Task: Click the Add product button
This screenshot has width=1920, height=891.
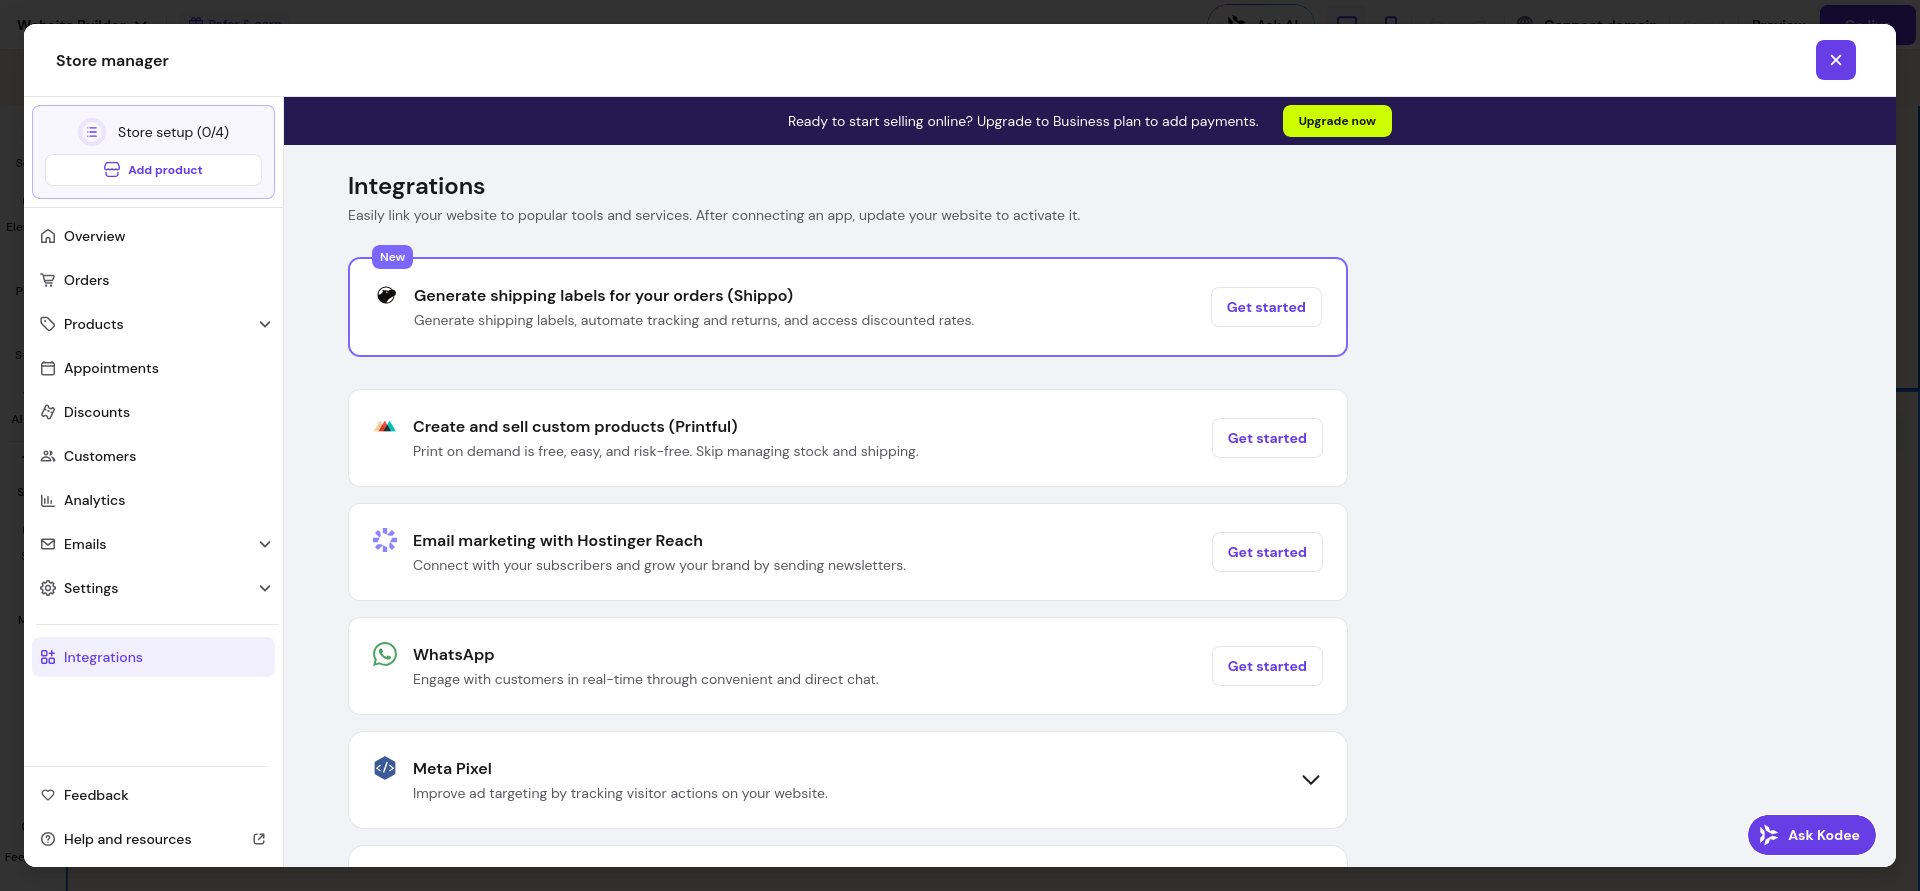Action: 153,170
